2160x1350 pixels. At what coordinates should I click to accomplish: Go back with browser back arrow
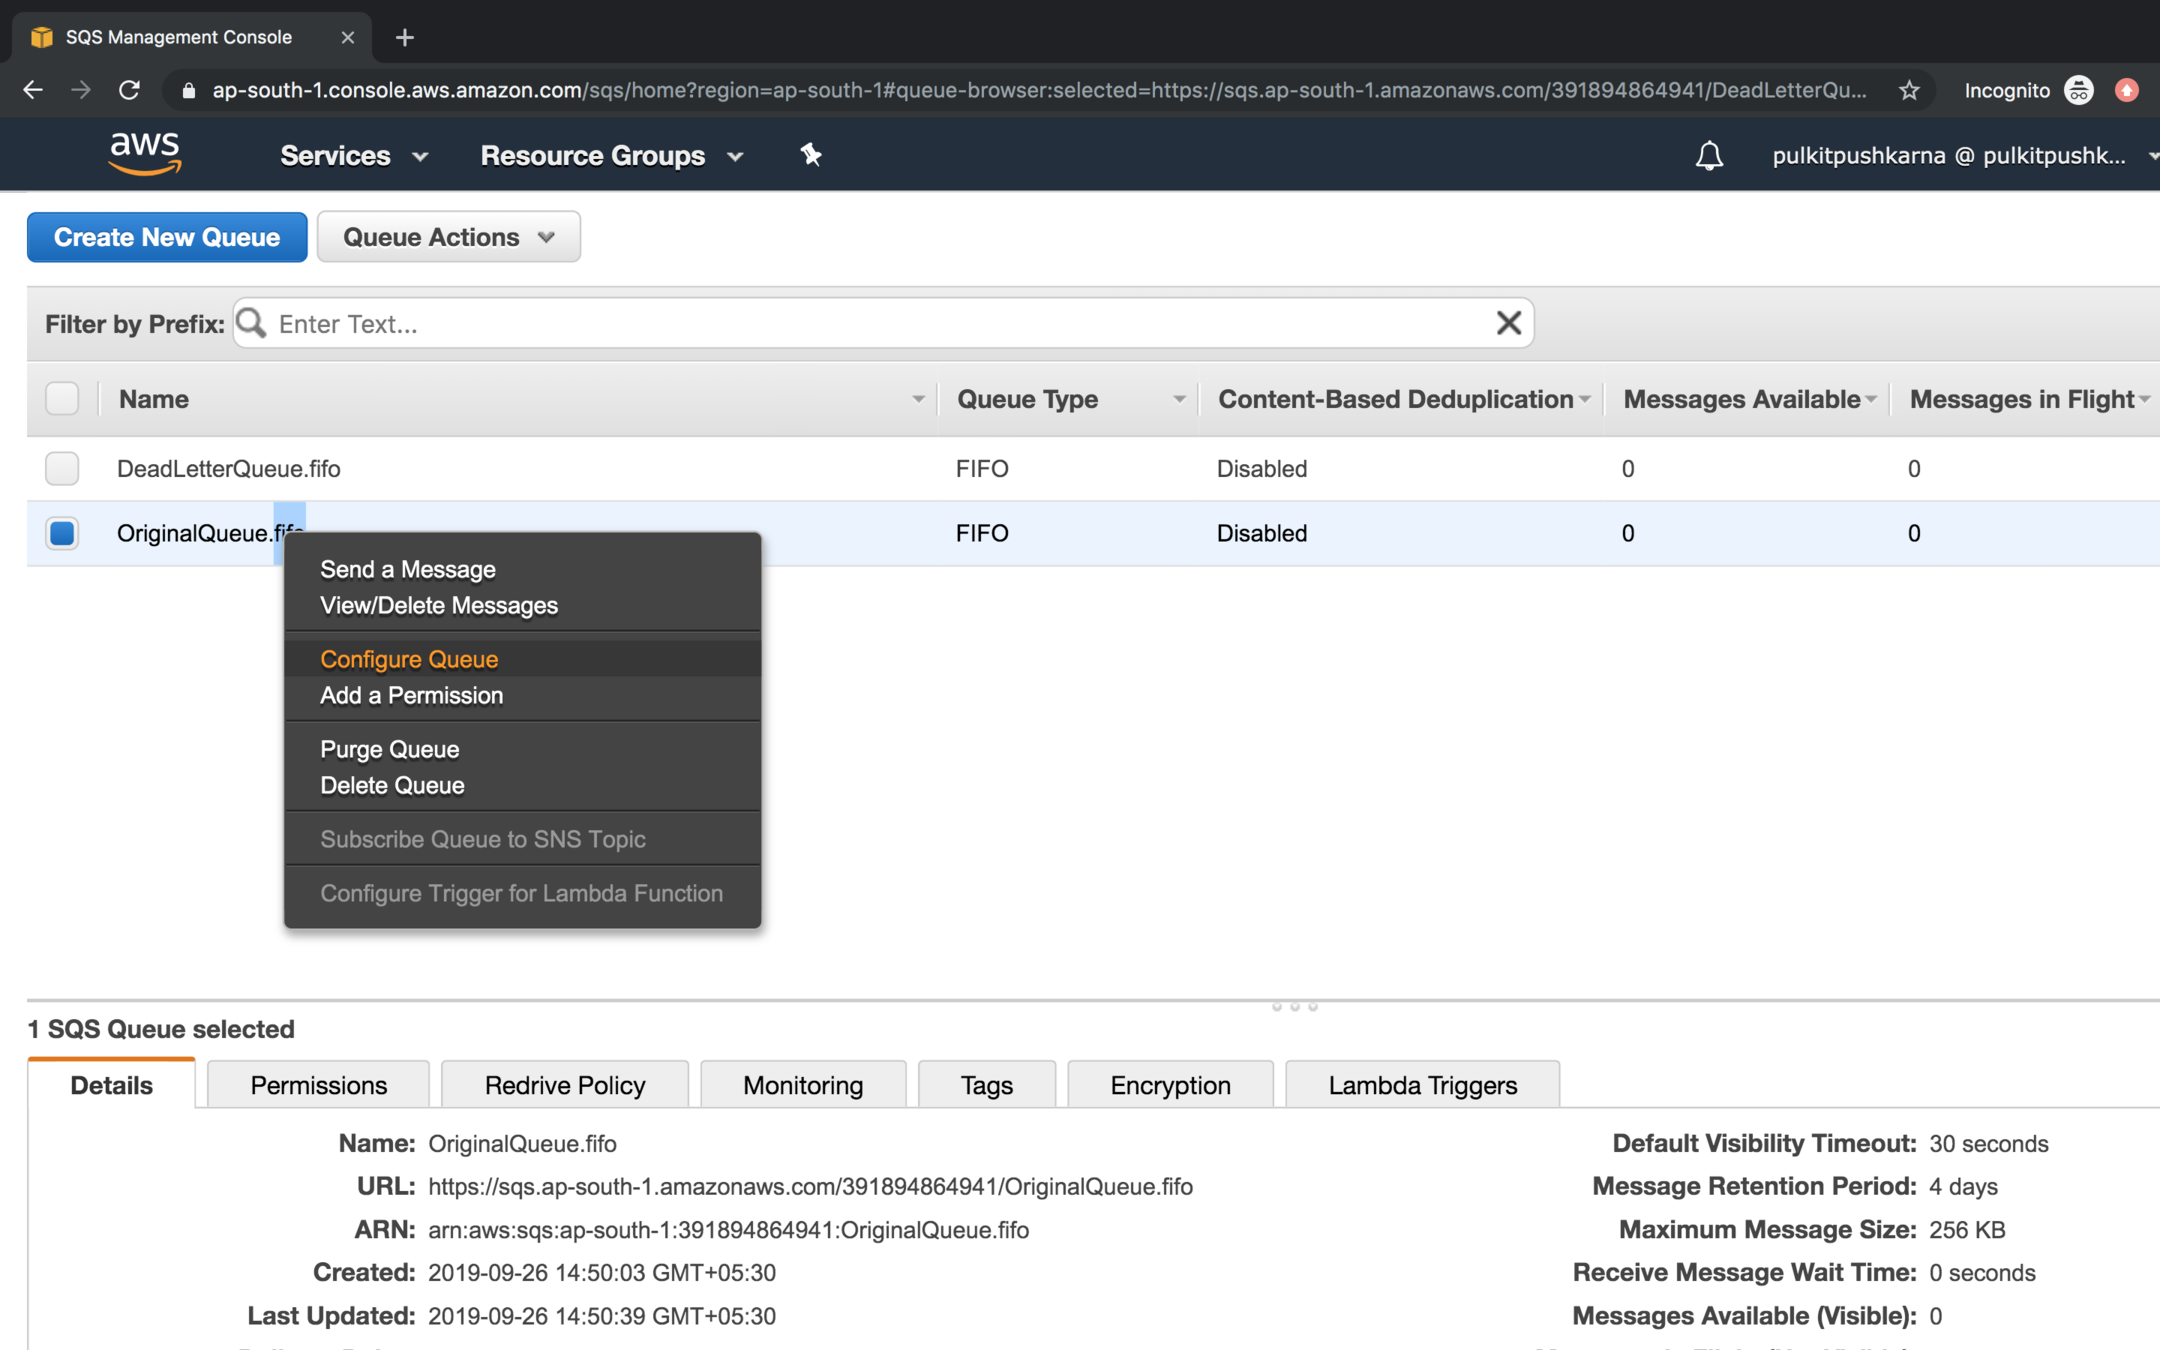(32, 90)
